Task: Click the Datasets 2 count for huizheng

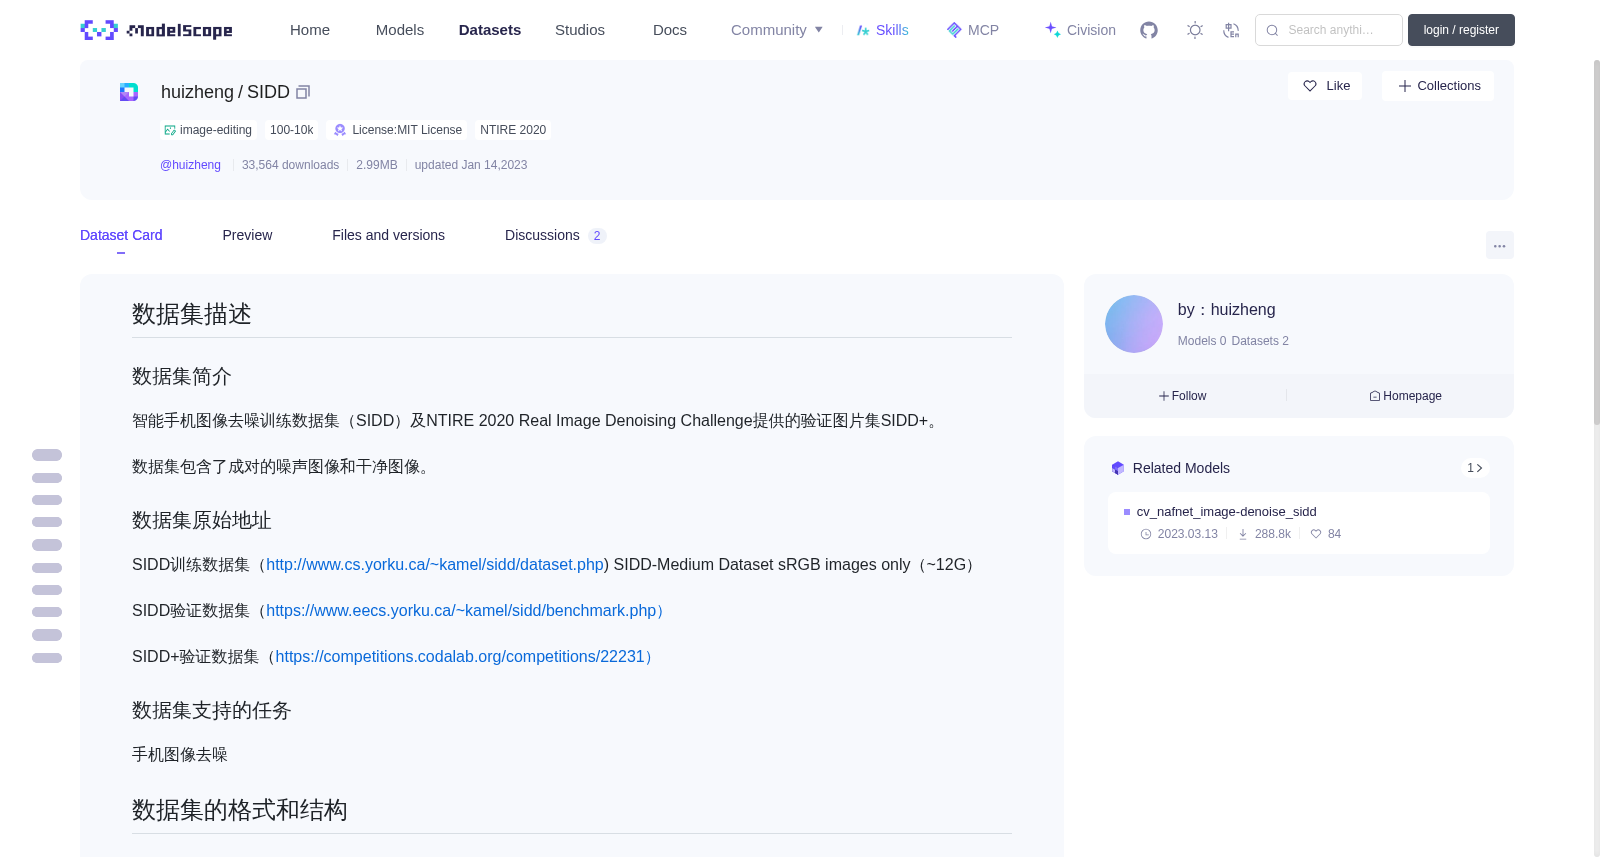Action: pyautogui.click(x=1260, y=341)
